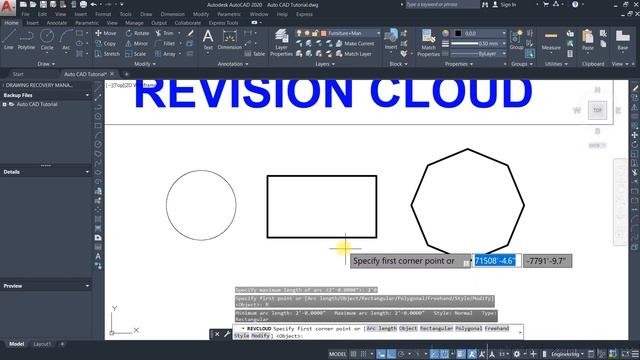Toggle 2D object snap in status bar
The height and width of the screenshot is (360, 640).
tap(444, 354)
